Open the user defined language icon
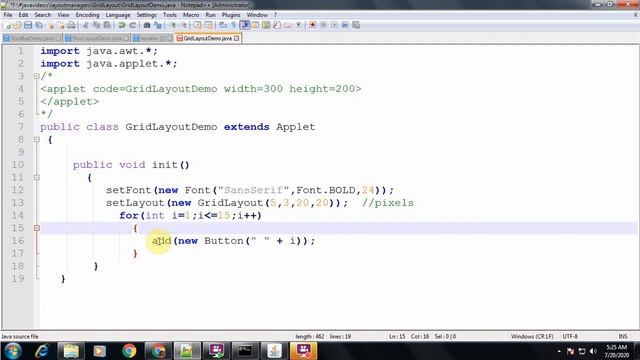640x360 pixels. pos(256,25)
